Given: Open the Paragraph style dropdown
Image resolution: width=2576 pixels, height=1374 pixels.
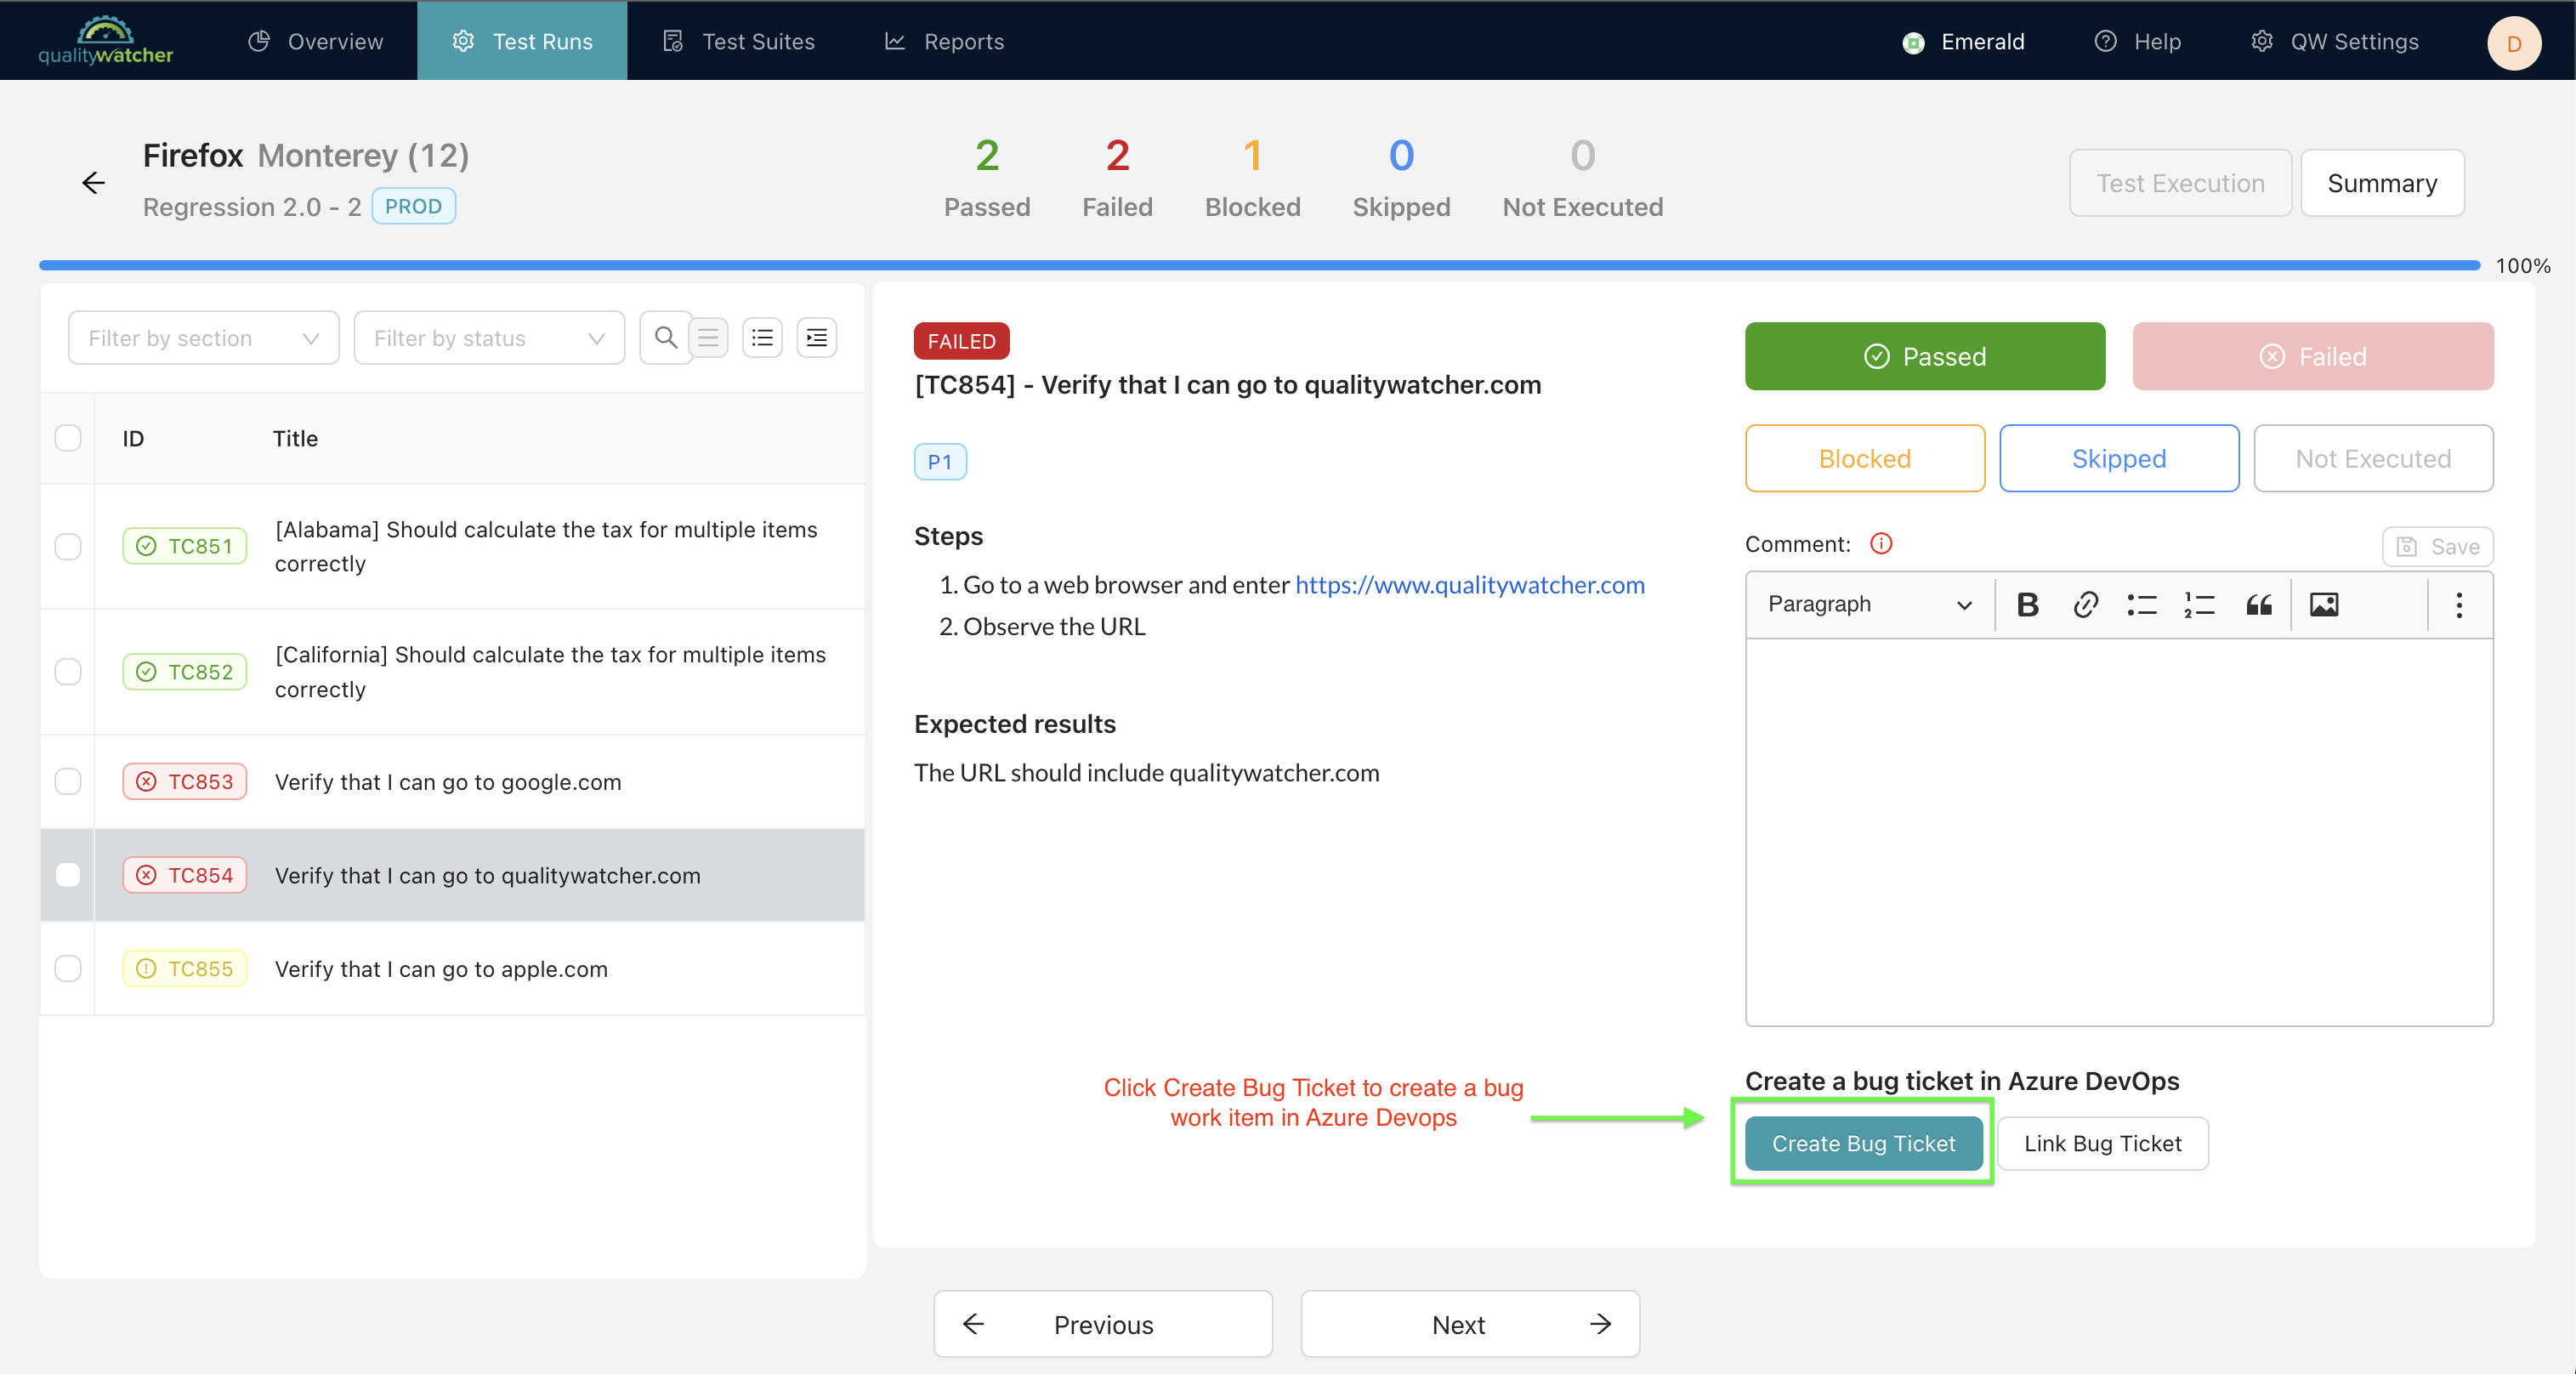Looking at the screenshot, I should [x=1869, y=604].
